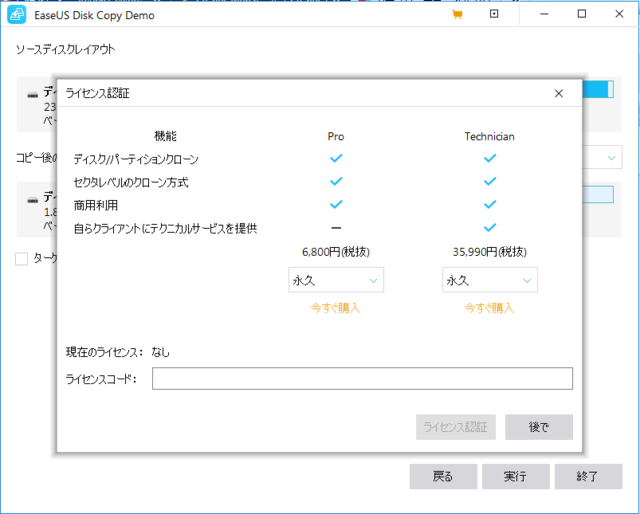Image resolution: width=640 pixels, height=514 pixels.
Task: Click the セクタレベルのクローン方式 feature row
Action: click(131, 182)
